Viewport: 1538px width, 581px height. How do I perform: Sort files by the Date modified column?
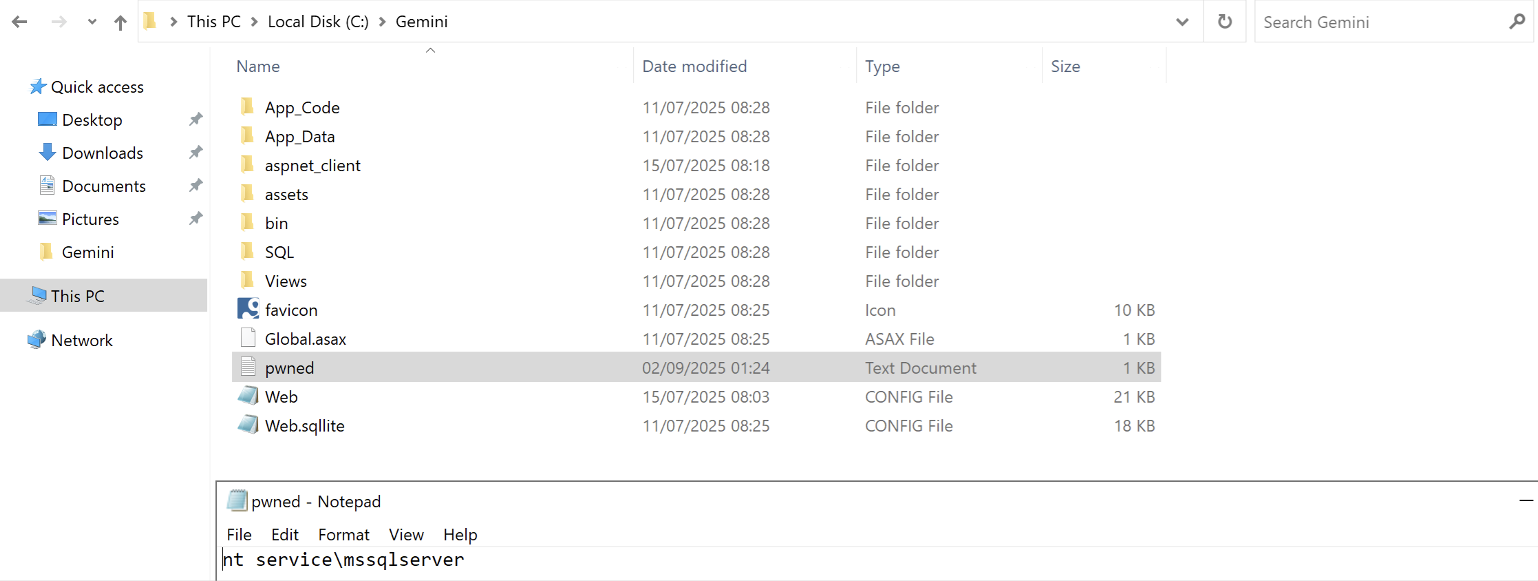(694, 66)
